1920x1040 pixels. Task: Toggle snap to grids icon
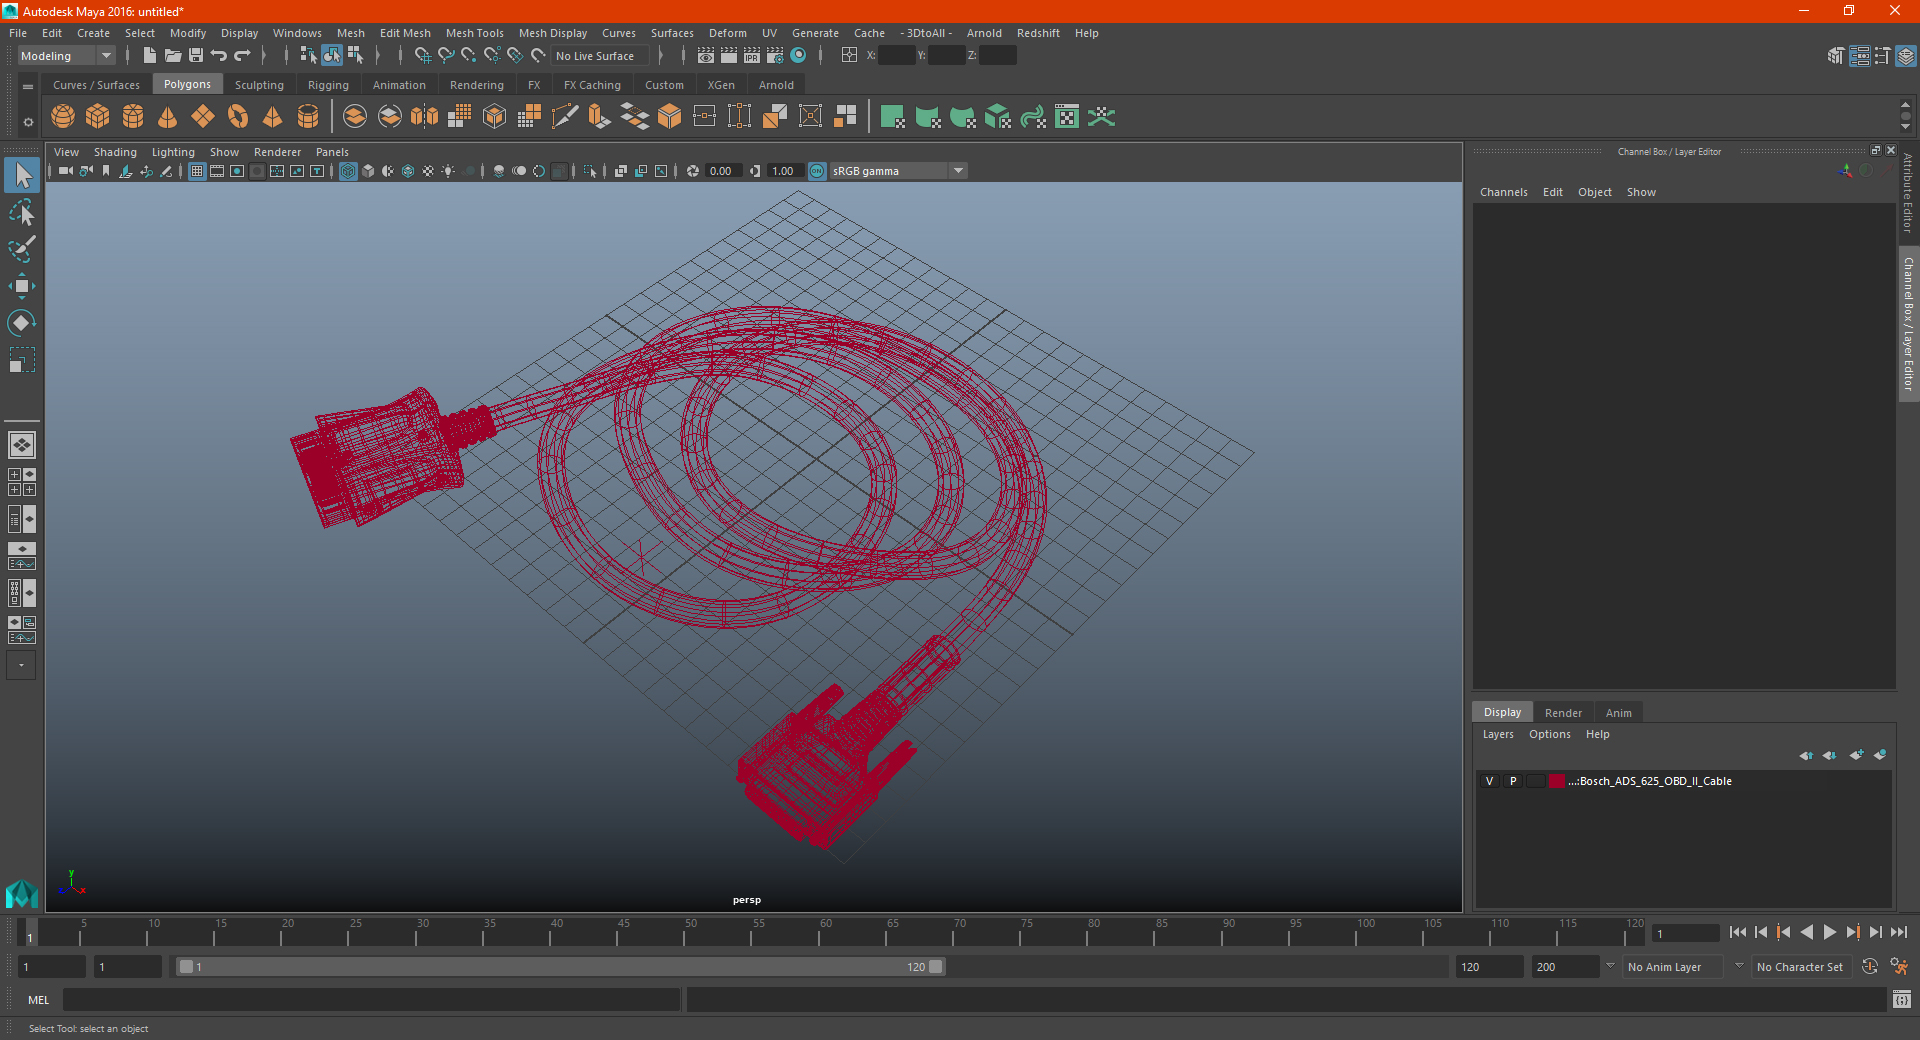coord(422,56)
